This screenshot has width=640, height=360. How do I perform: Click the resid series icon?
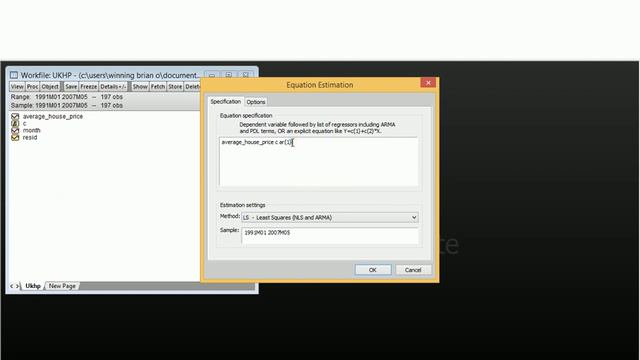pyautogui.click(x=15, y=138)
